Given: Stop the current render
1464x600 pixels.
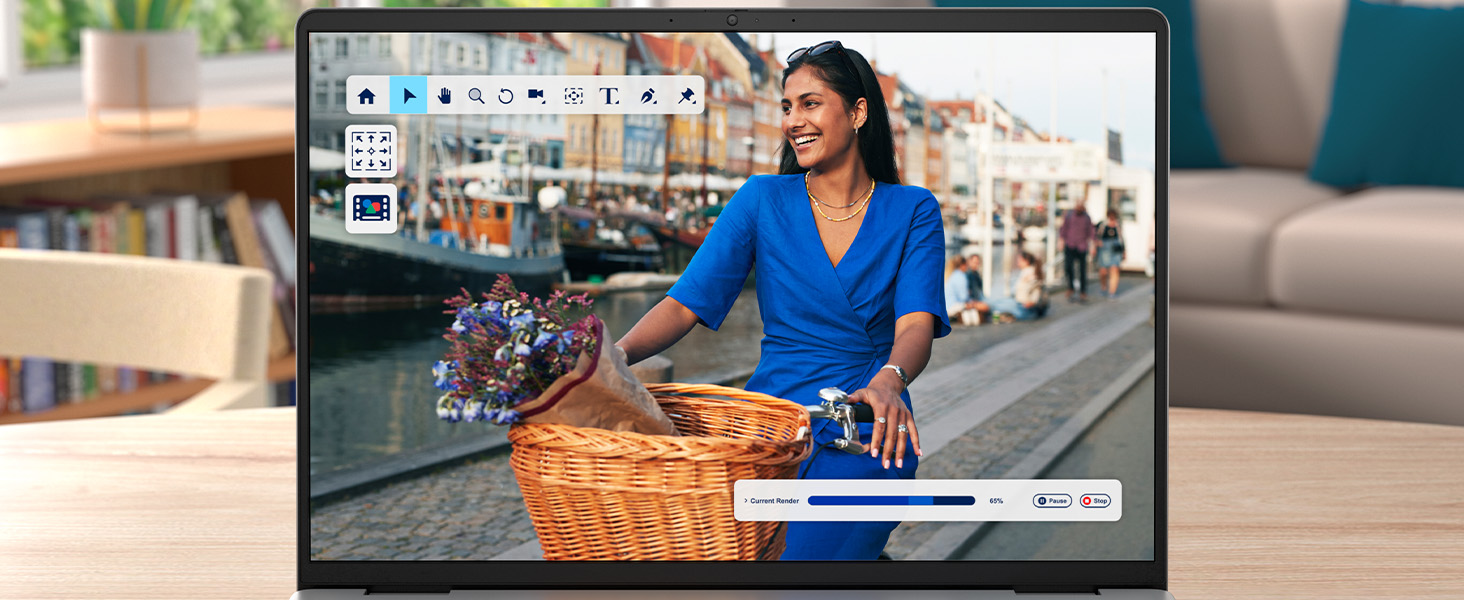Looking at the screenshot, I should click(1095, 501).
